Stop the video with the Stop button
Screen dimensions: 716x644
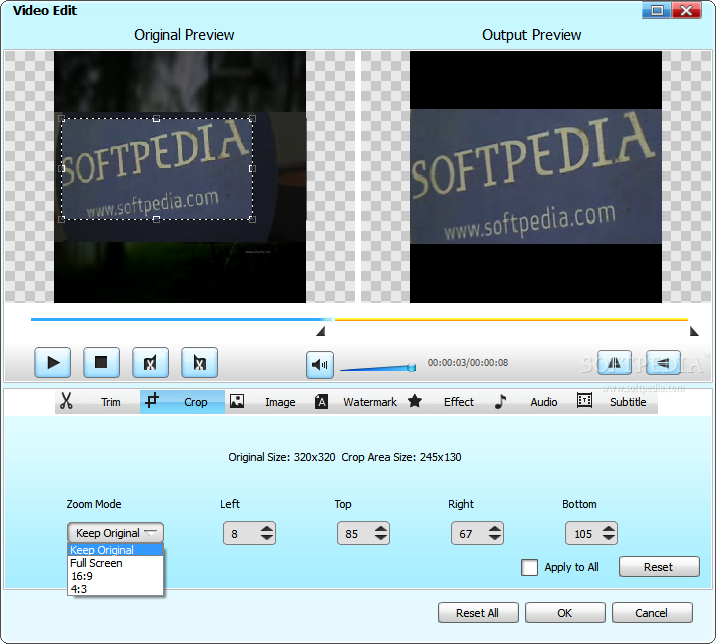tap(101, 363)
